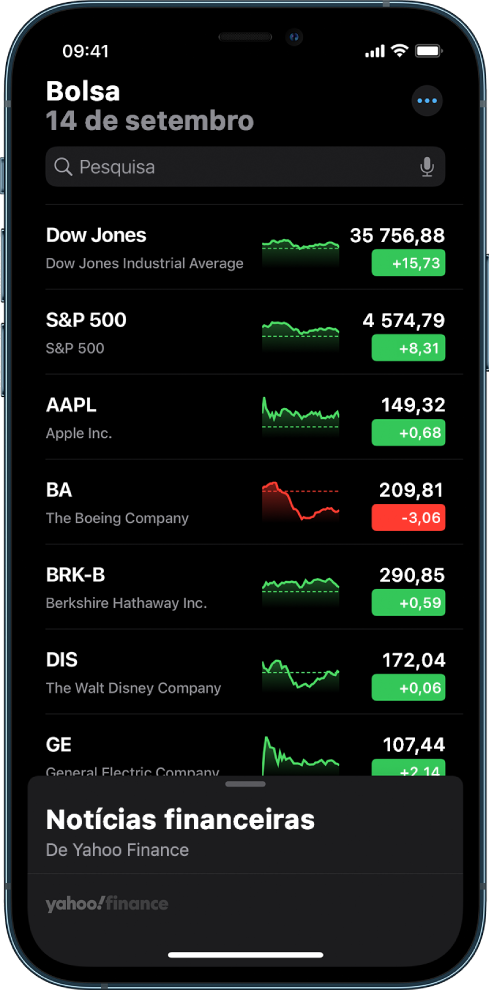Tap the microphone dictation icon in search
The image size is (489, 990).
click(x=427, y=167)
